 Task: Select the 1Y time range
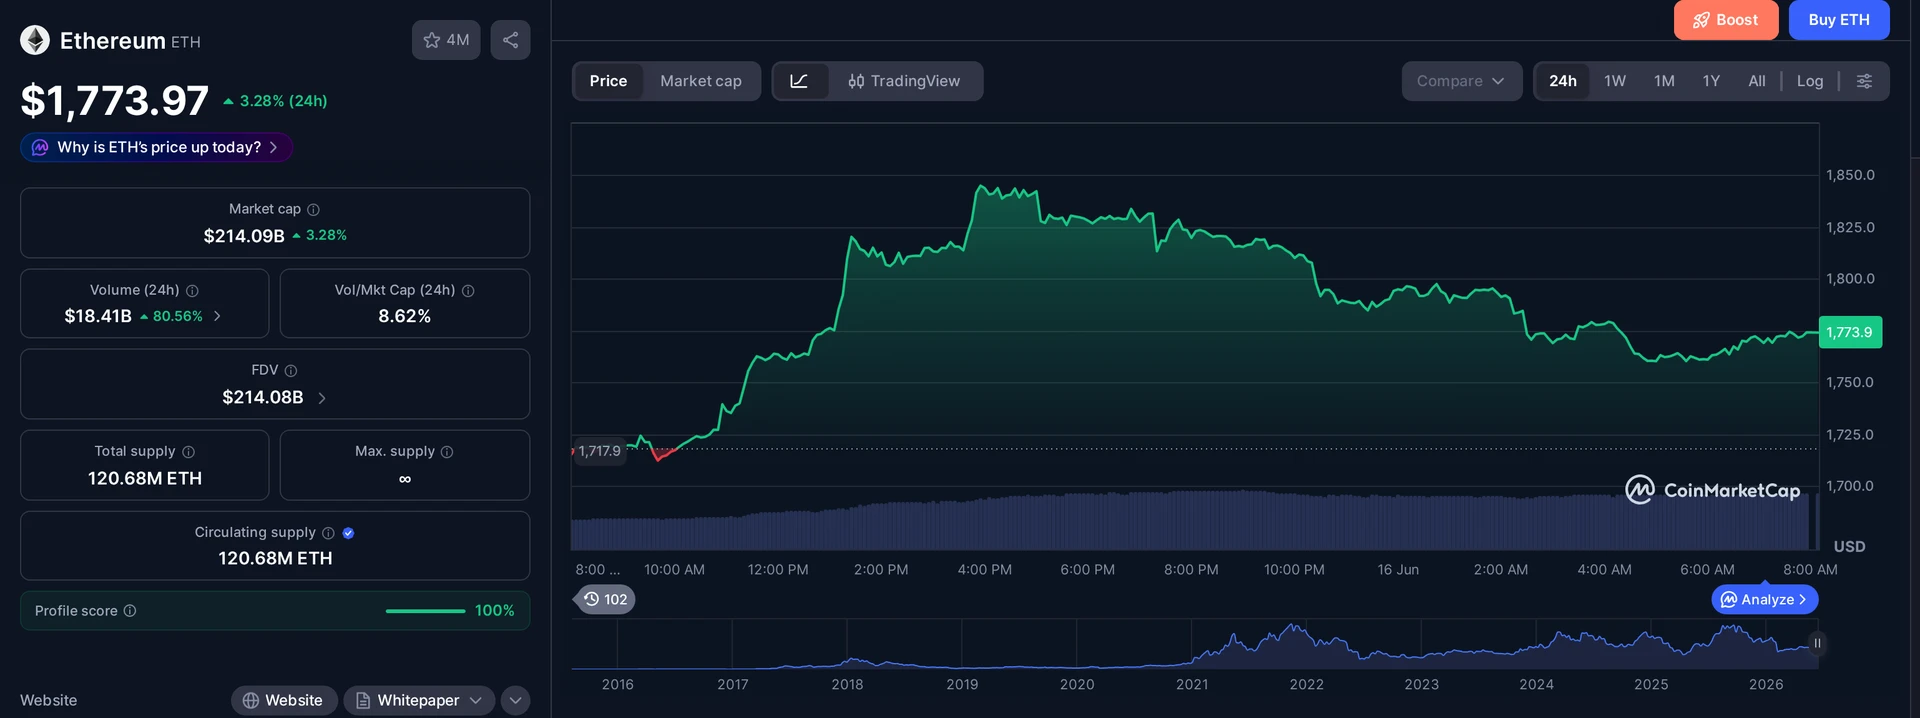[1711, 81]
